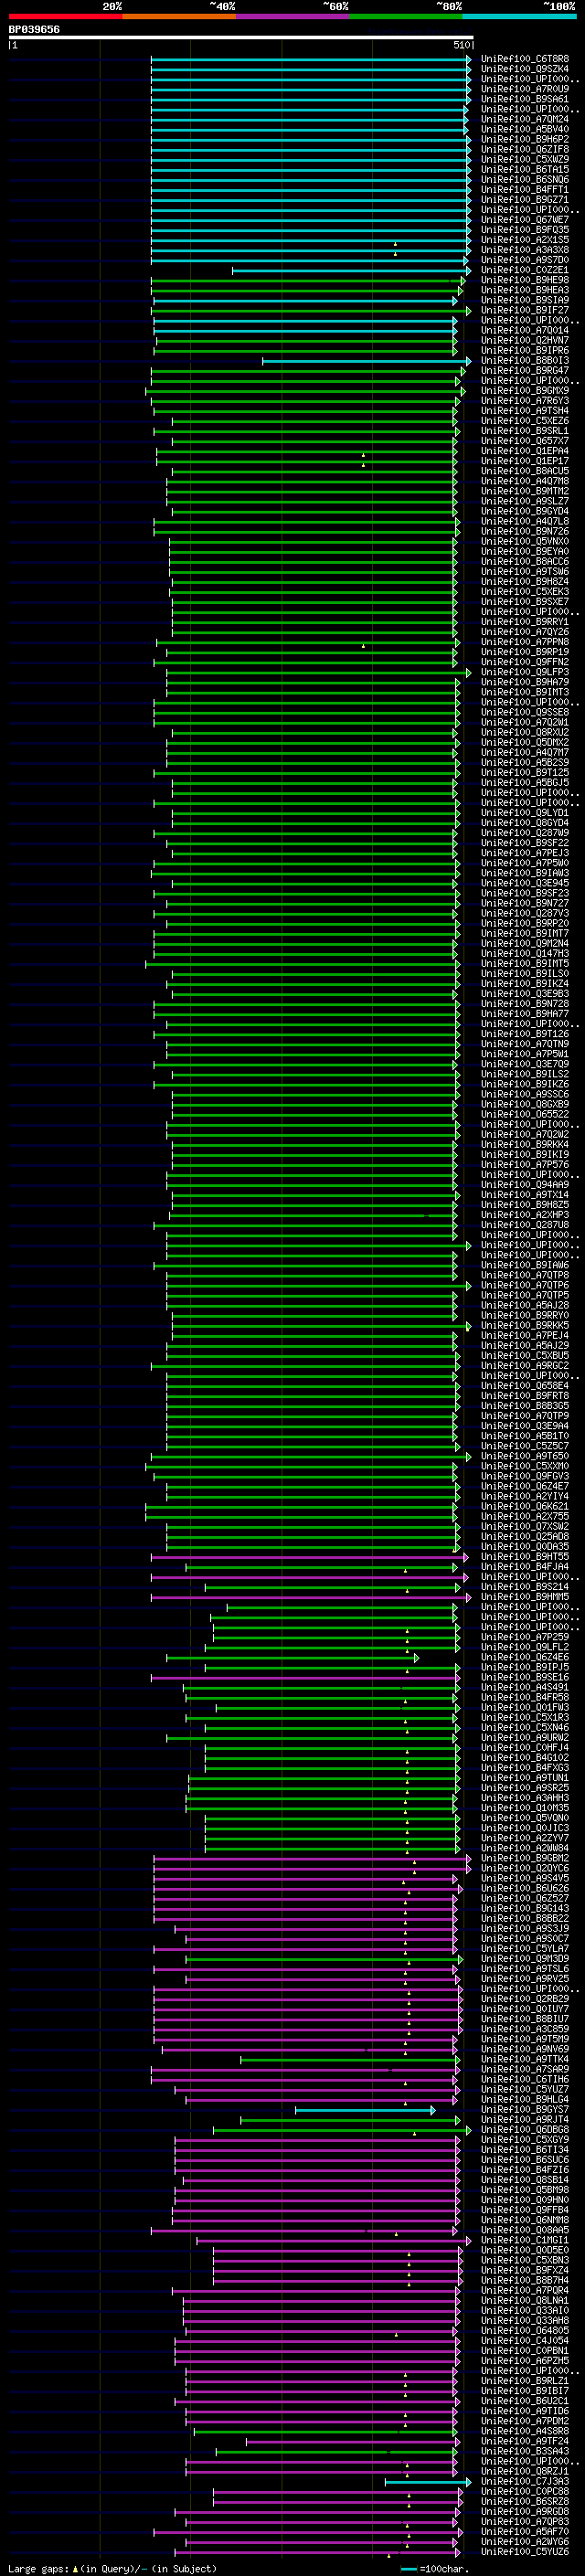Select label UniRef100_Q1EP17
Screen dimensions: 585x2576
click(x=525, y=461)
